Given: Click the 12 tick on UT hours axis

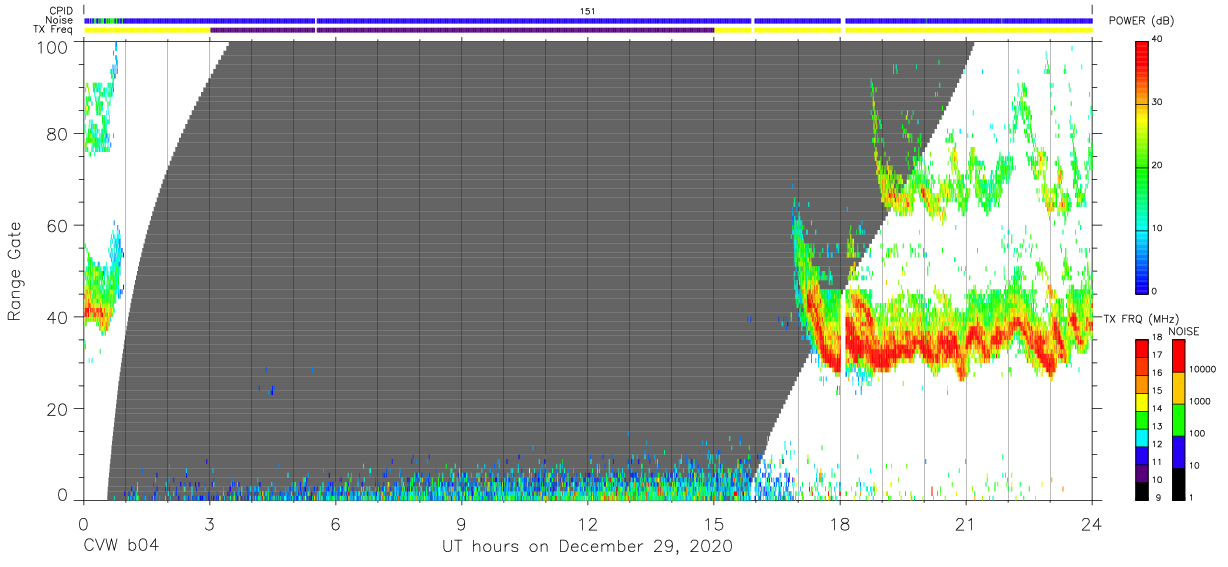Looking at the screenshot, I should (x=588, y=523).
